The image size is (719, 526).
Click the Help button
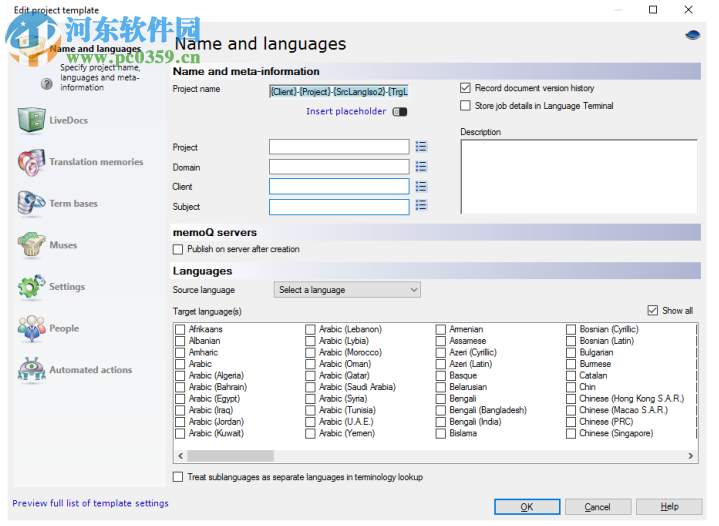click(x=669, y=507)
